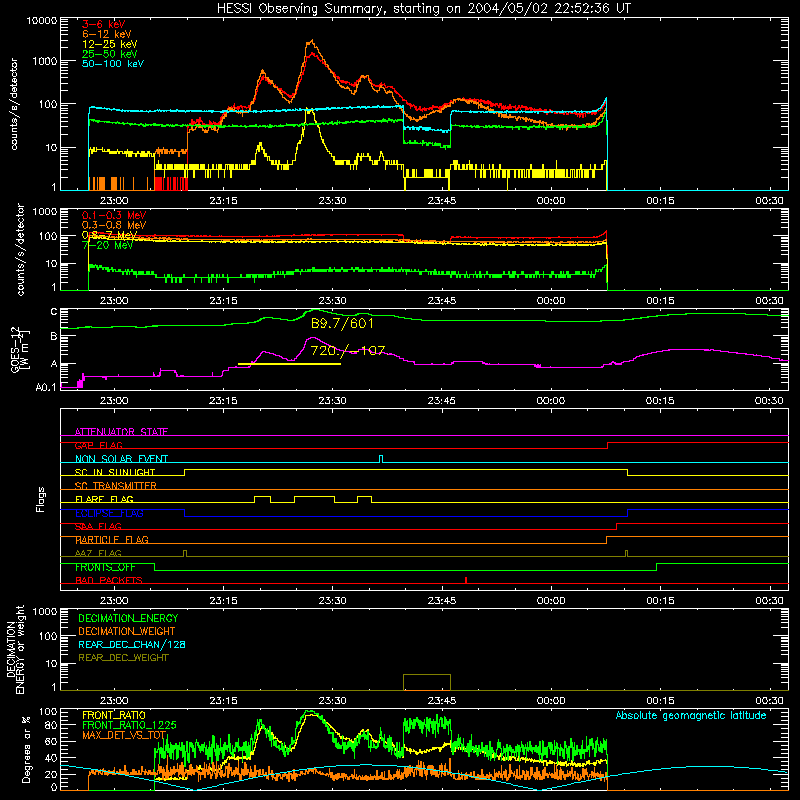Click the Flags axis label
Image resolution: width=800 pixels, height=800 pixels.
click(x=41, y=499)
